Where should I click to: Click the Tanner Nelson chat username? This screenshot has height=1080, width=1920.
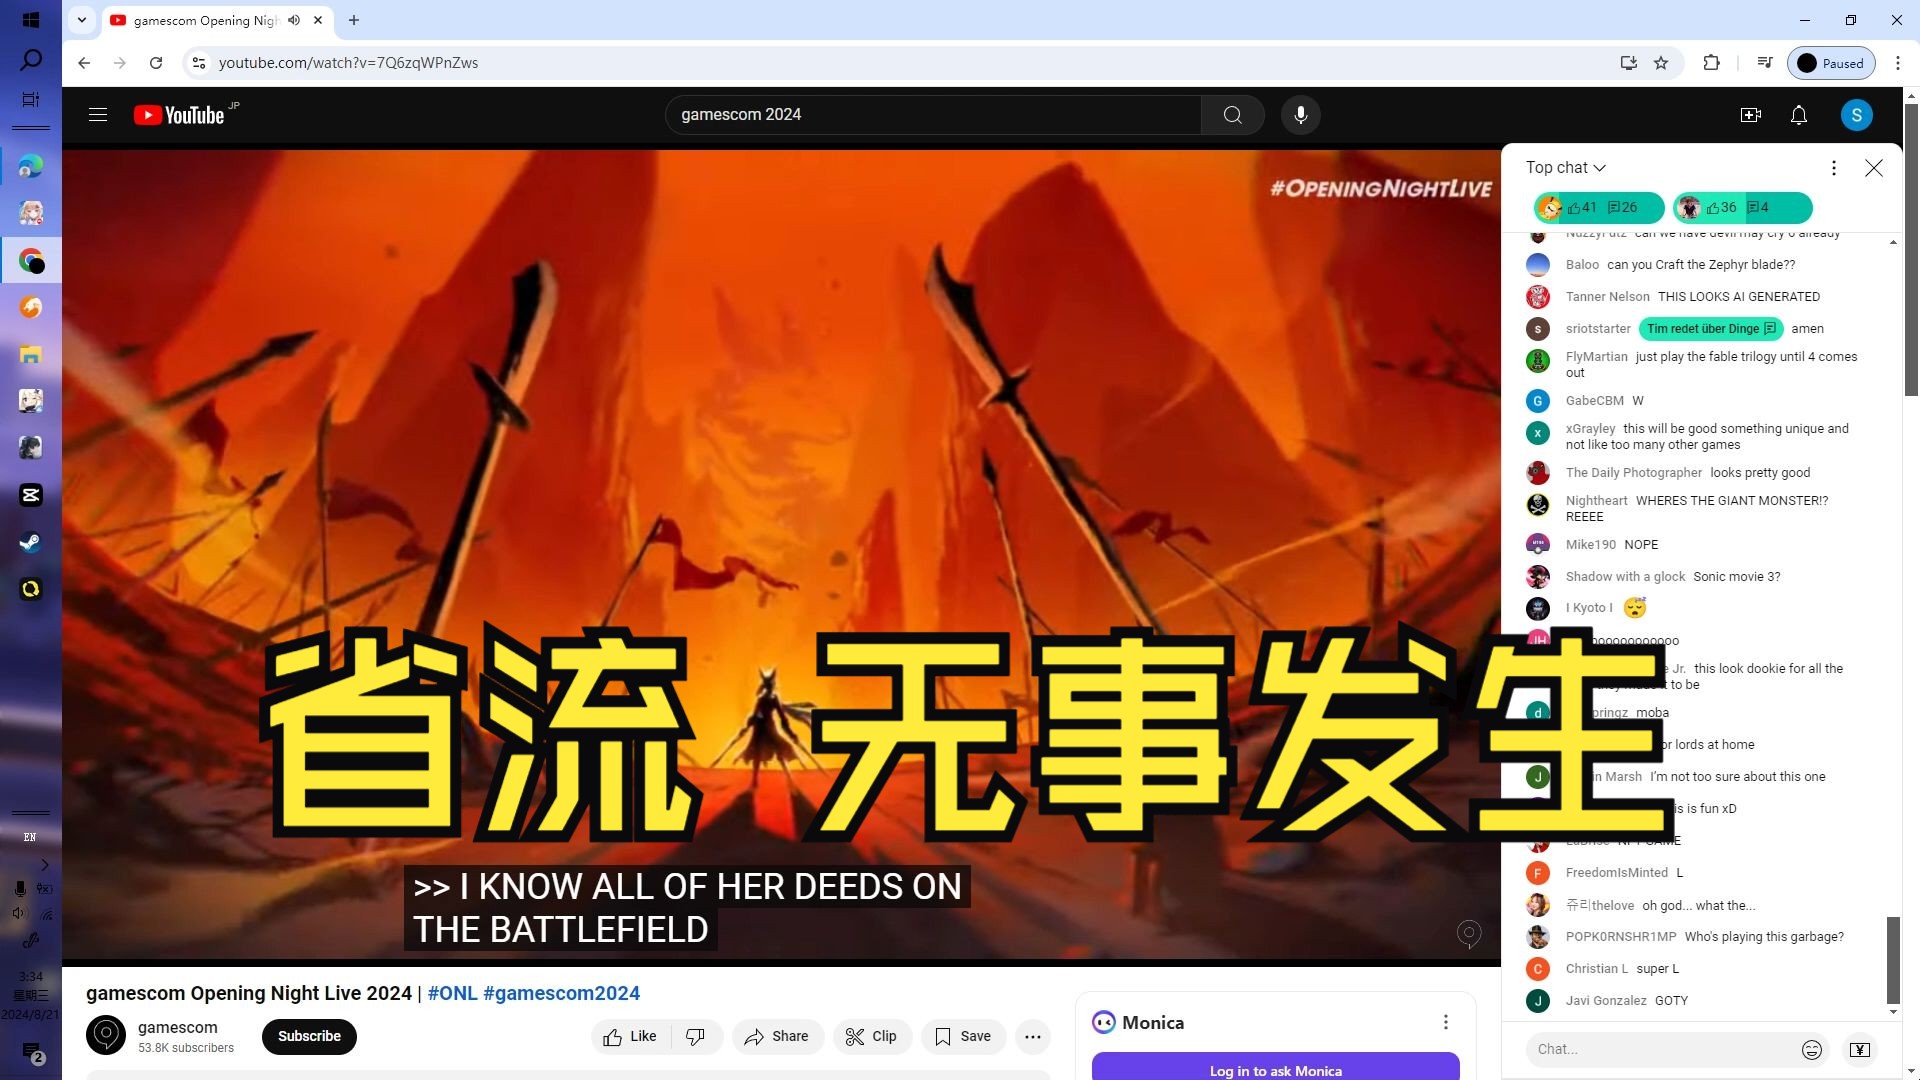(1607, 297)
